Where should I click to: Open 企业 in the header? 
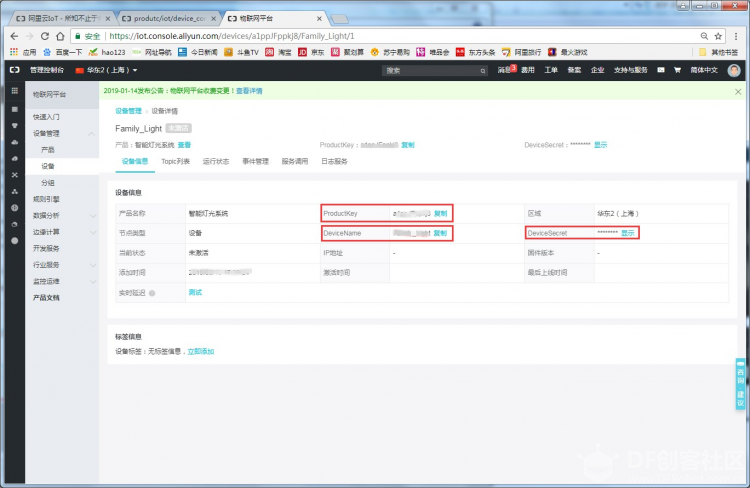point(598,70)
